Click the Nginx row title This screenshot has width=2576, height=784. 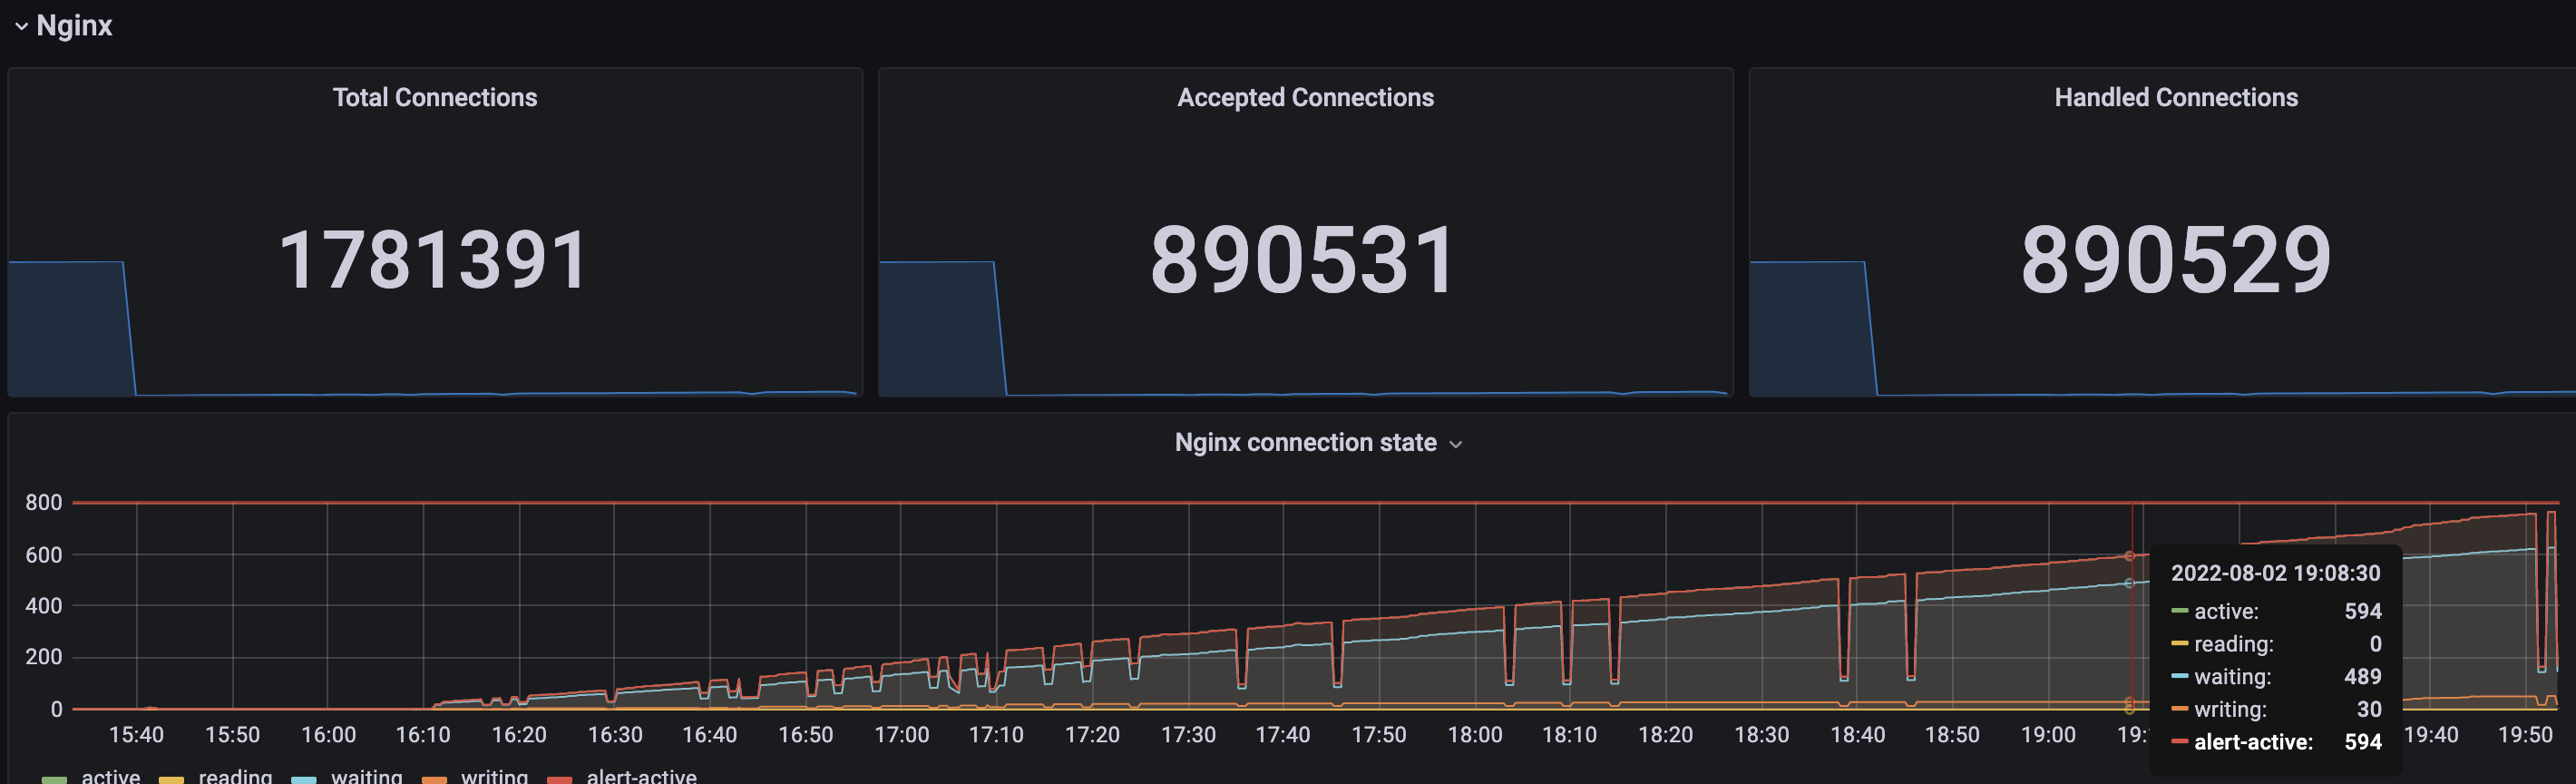coord(74,26)
